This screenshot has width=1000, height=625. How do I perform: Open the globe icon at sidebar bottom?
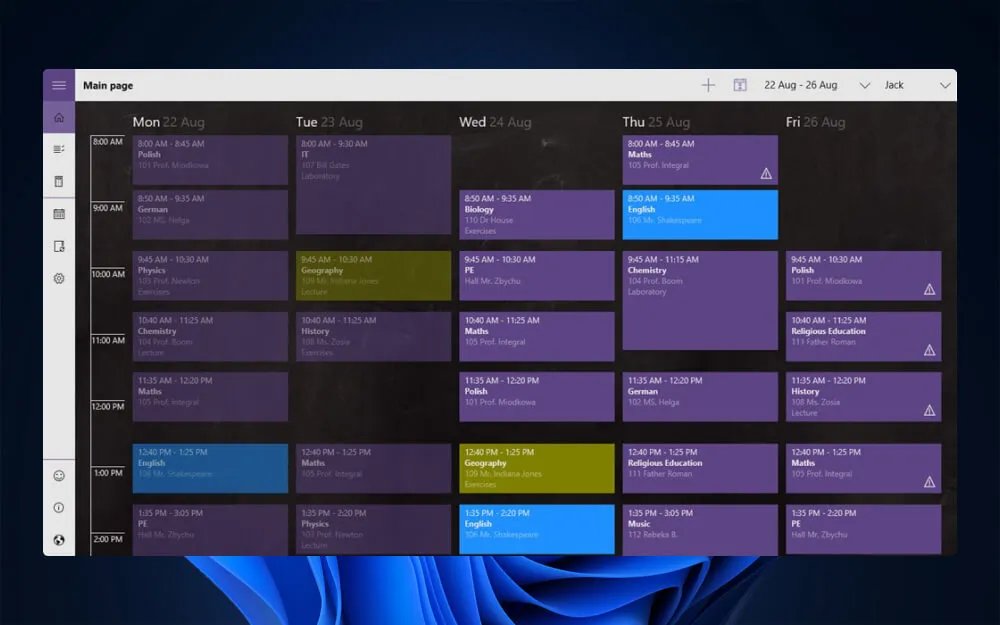59,540
